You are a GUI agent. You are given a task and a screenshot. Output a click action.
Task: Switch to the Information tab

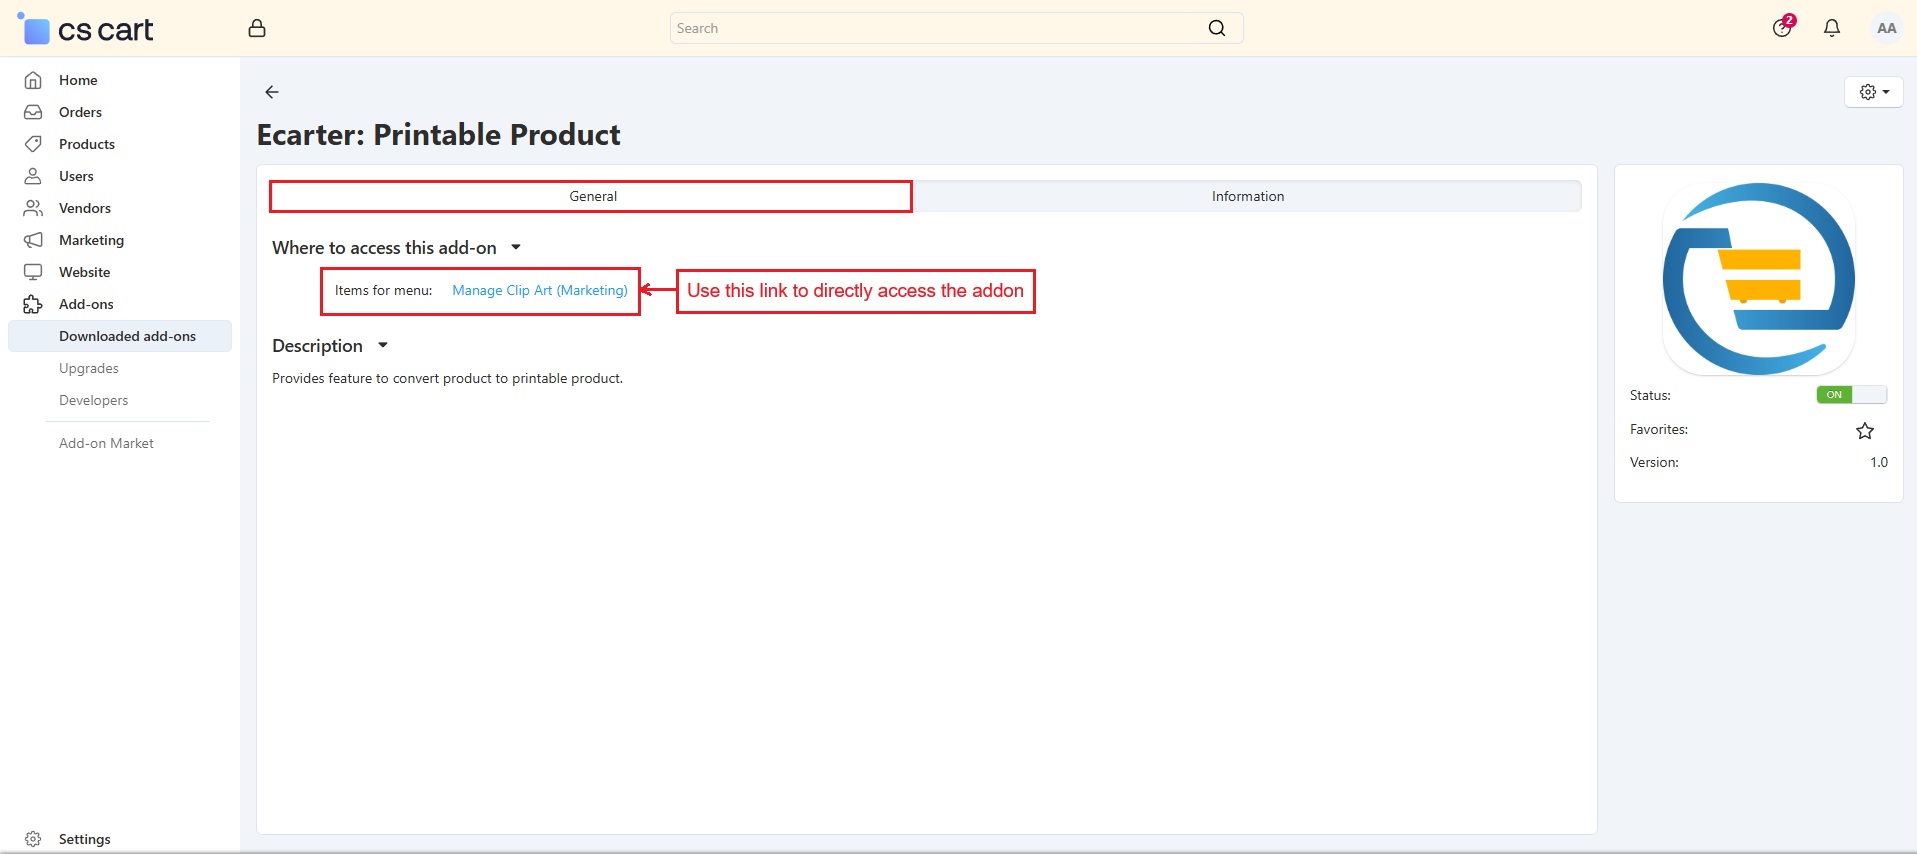coord(1247,196)
